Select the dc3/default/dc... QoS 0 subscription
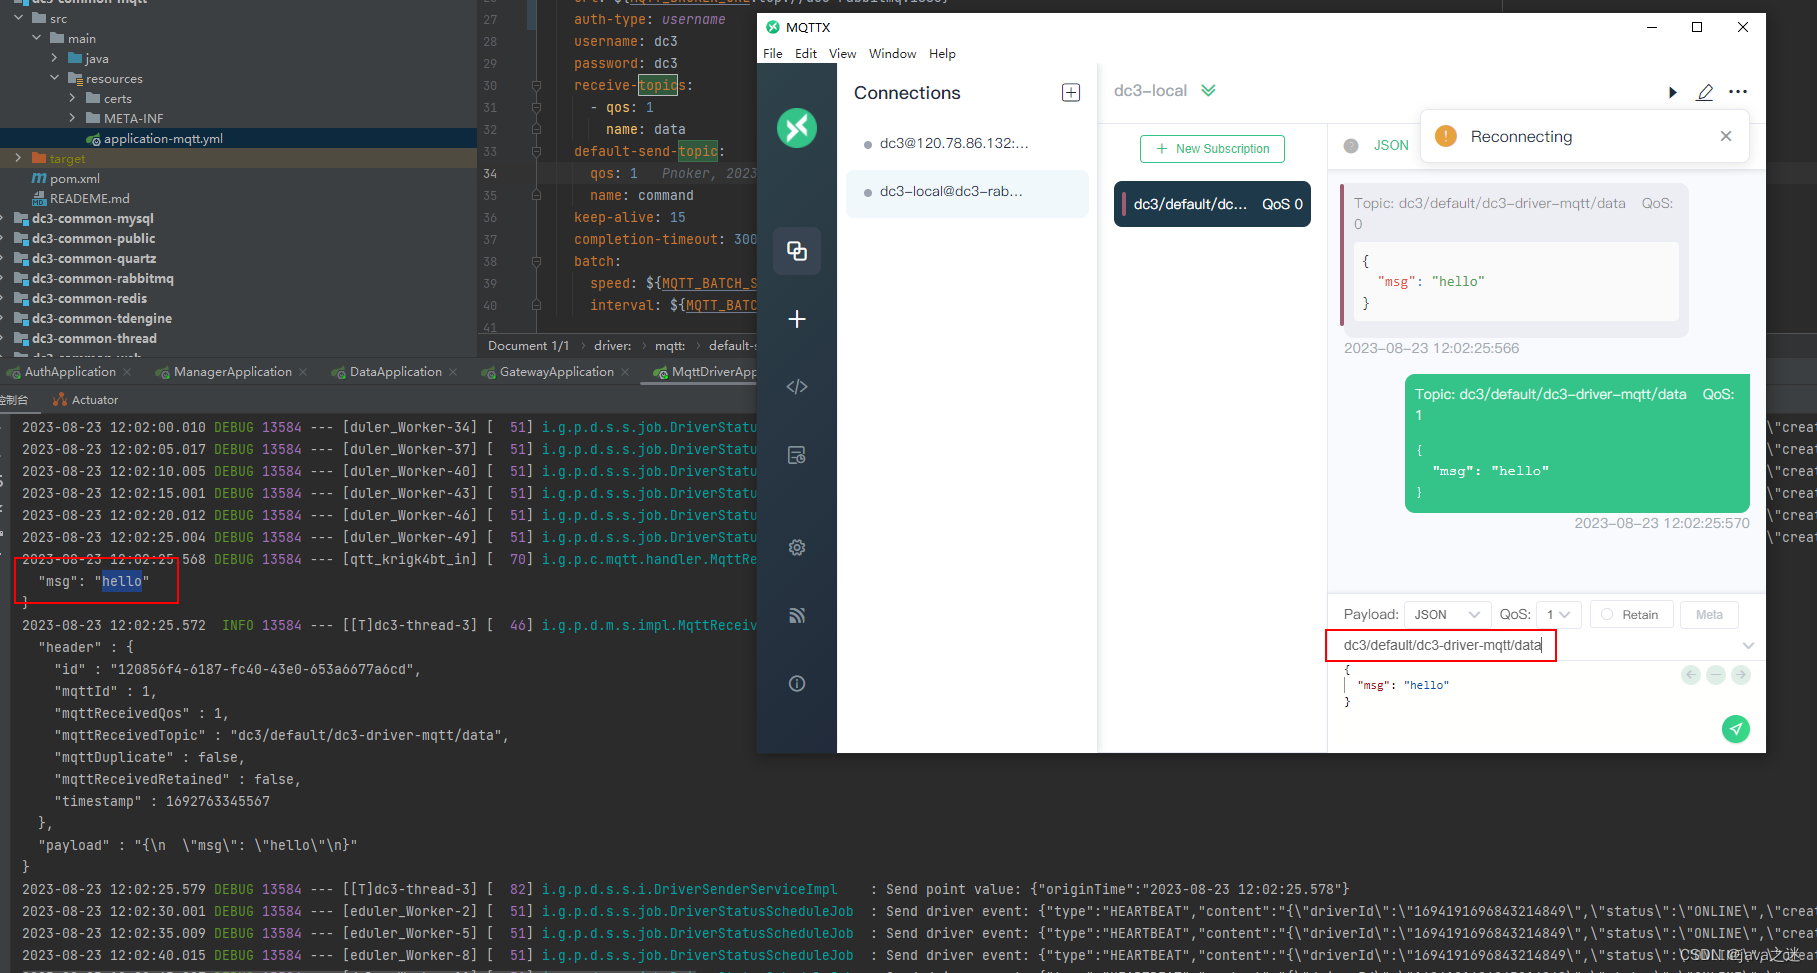Viewport: 1817px width, 973px height. [x=1212, y=204]
